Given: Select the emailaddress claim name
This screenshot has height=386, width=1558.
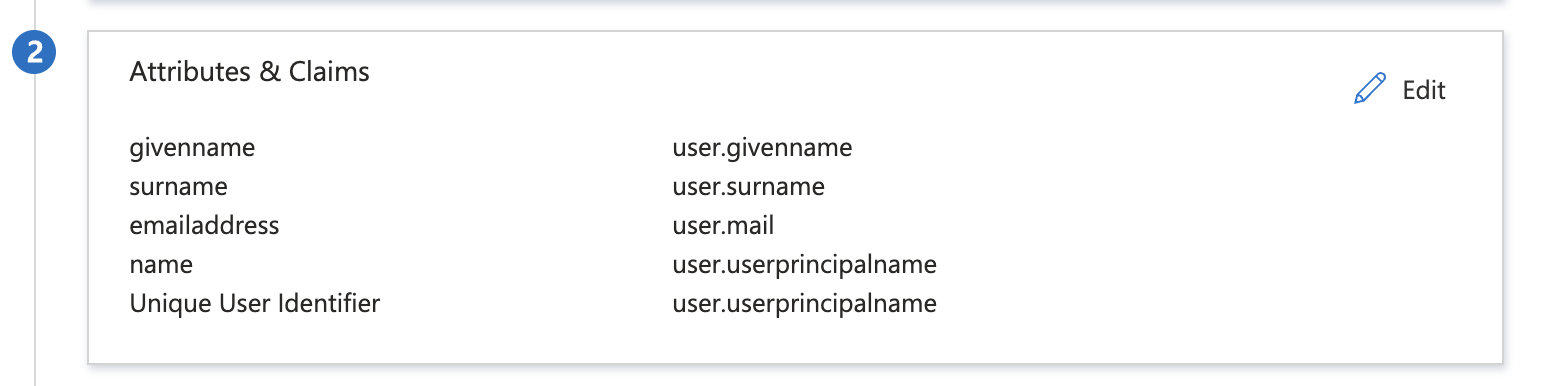Looking at the screenshot, I should coord(204,225).
